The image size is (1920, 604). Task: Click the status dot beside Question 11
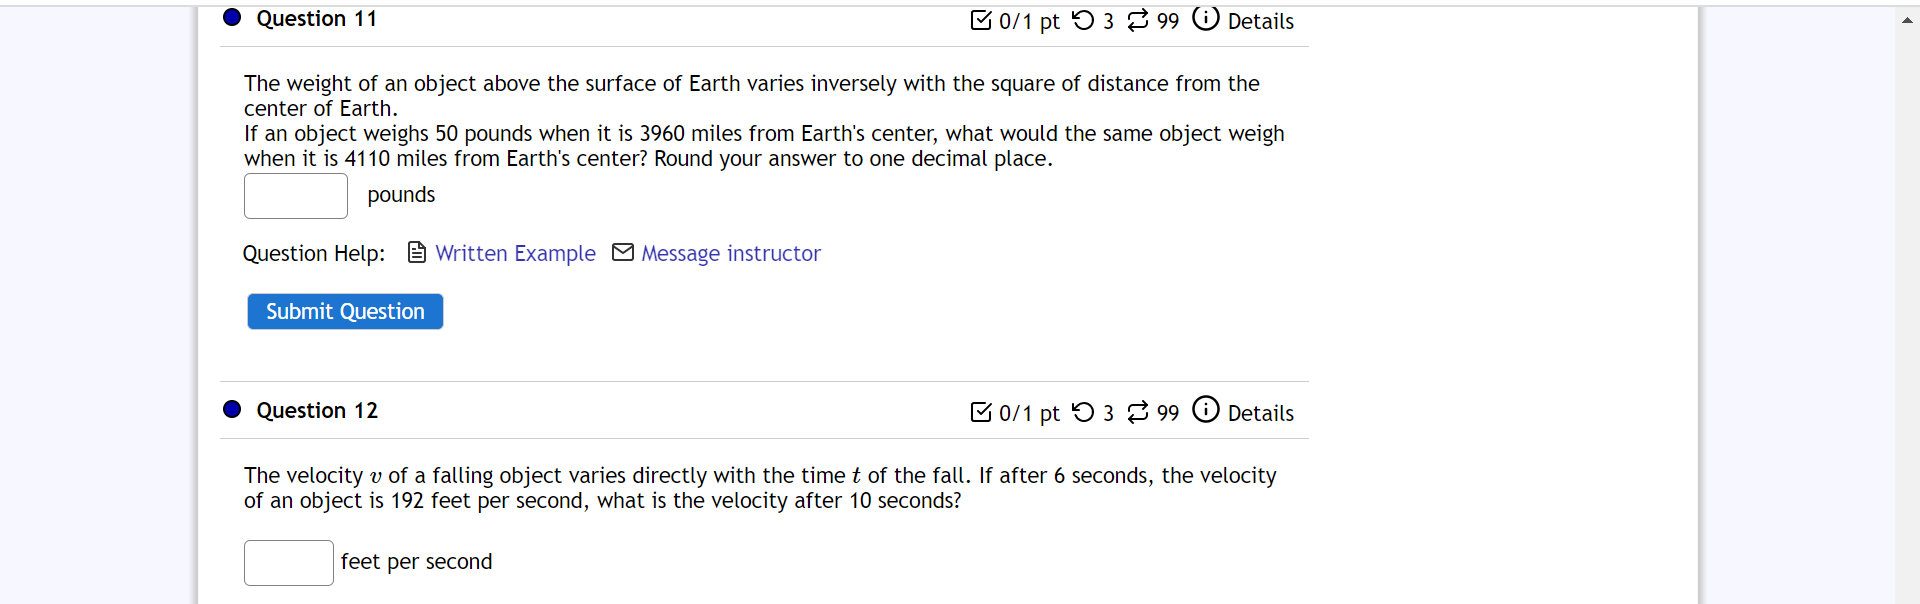coord(231,17)
